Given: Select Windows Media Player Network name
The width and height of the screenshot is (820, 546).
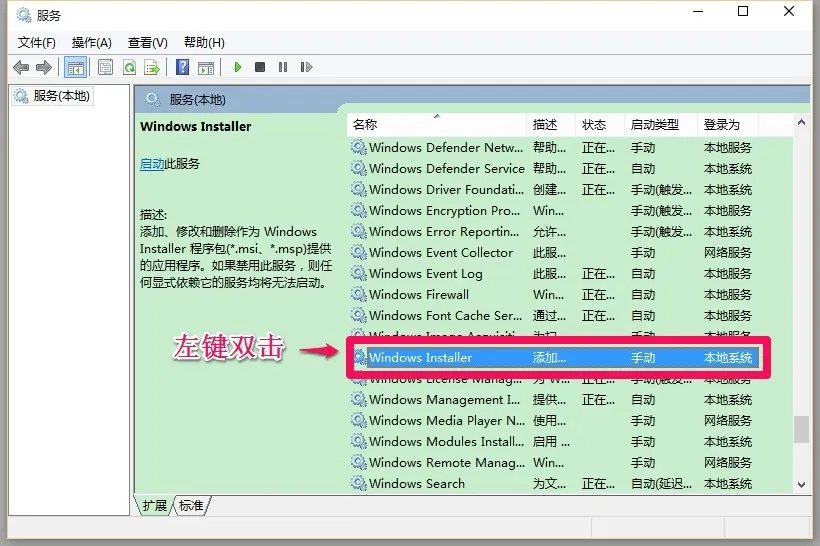Looking at the screenshot, I should click(x=447, y=420).
